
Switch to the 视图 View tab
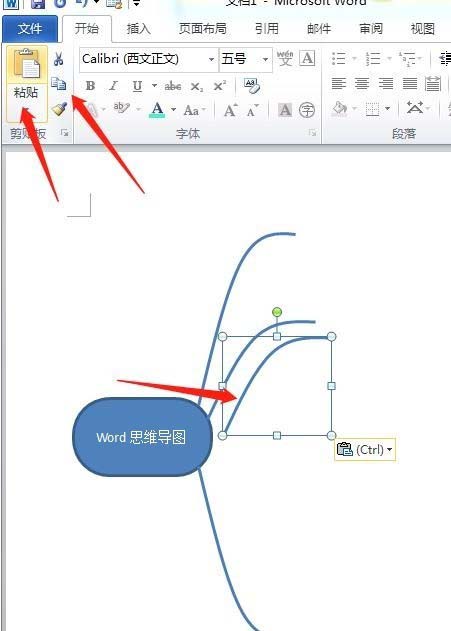[x=422, y=29]
